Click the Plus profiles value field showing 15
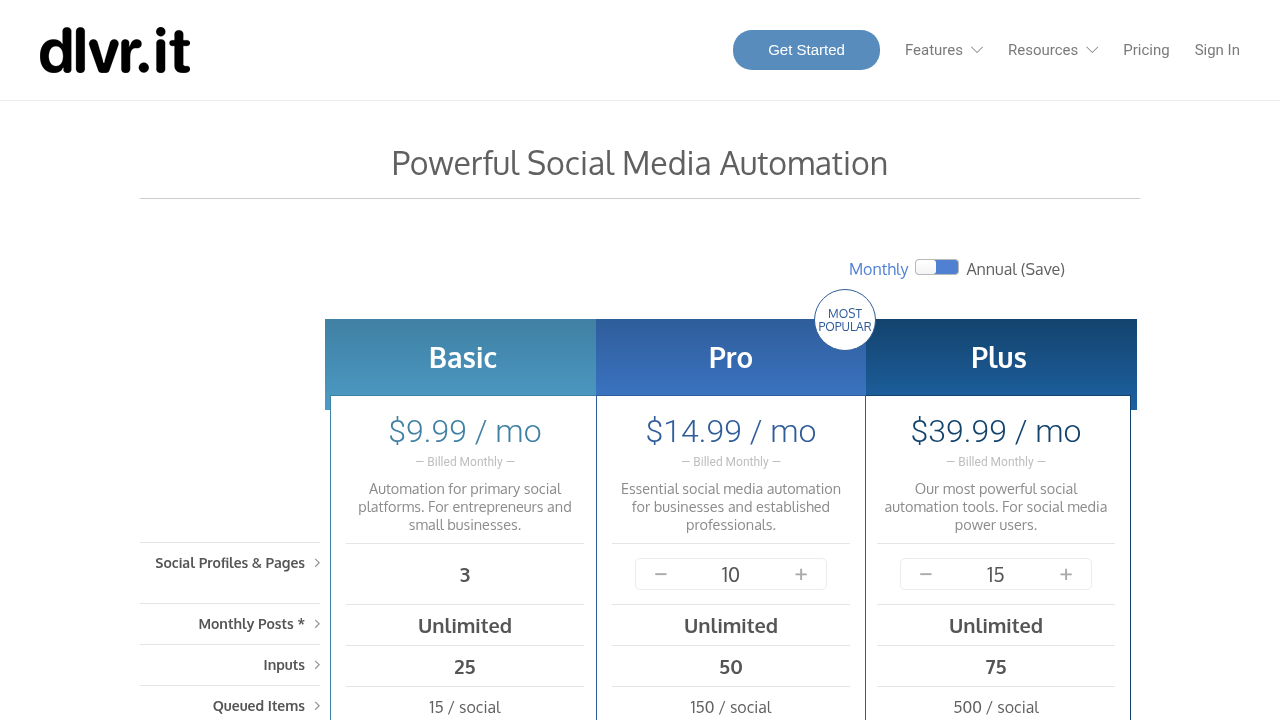The width and height of the screenshot is (1280, 720). [x=996, y=574]
